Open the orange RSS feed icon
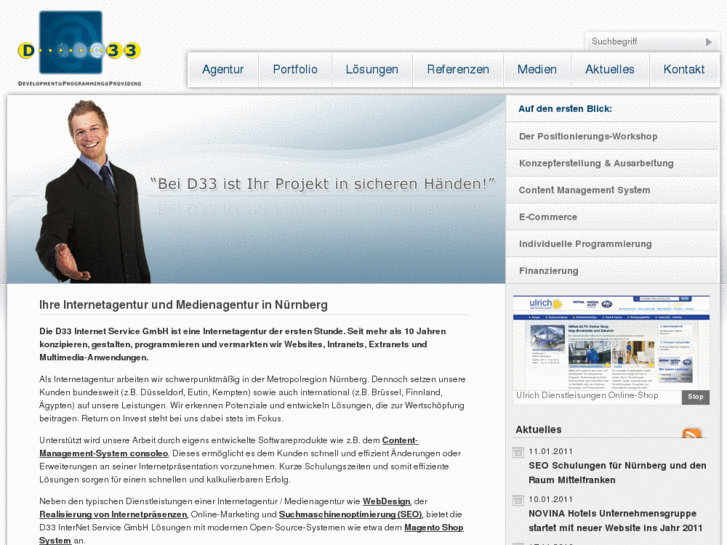The height and width of the screenshot is (545, 727). (x=691, y=433)
